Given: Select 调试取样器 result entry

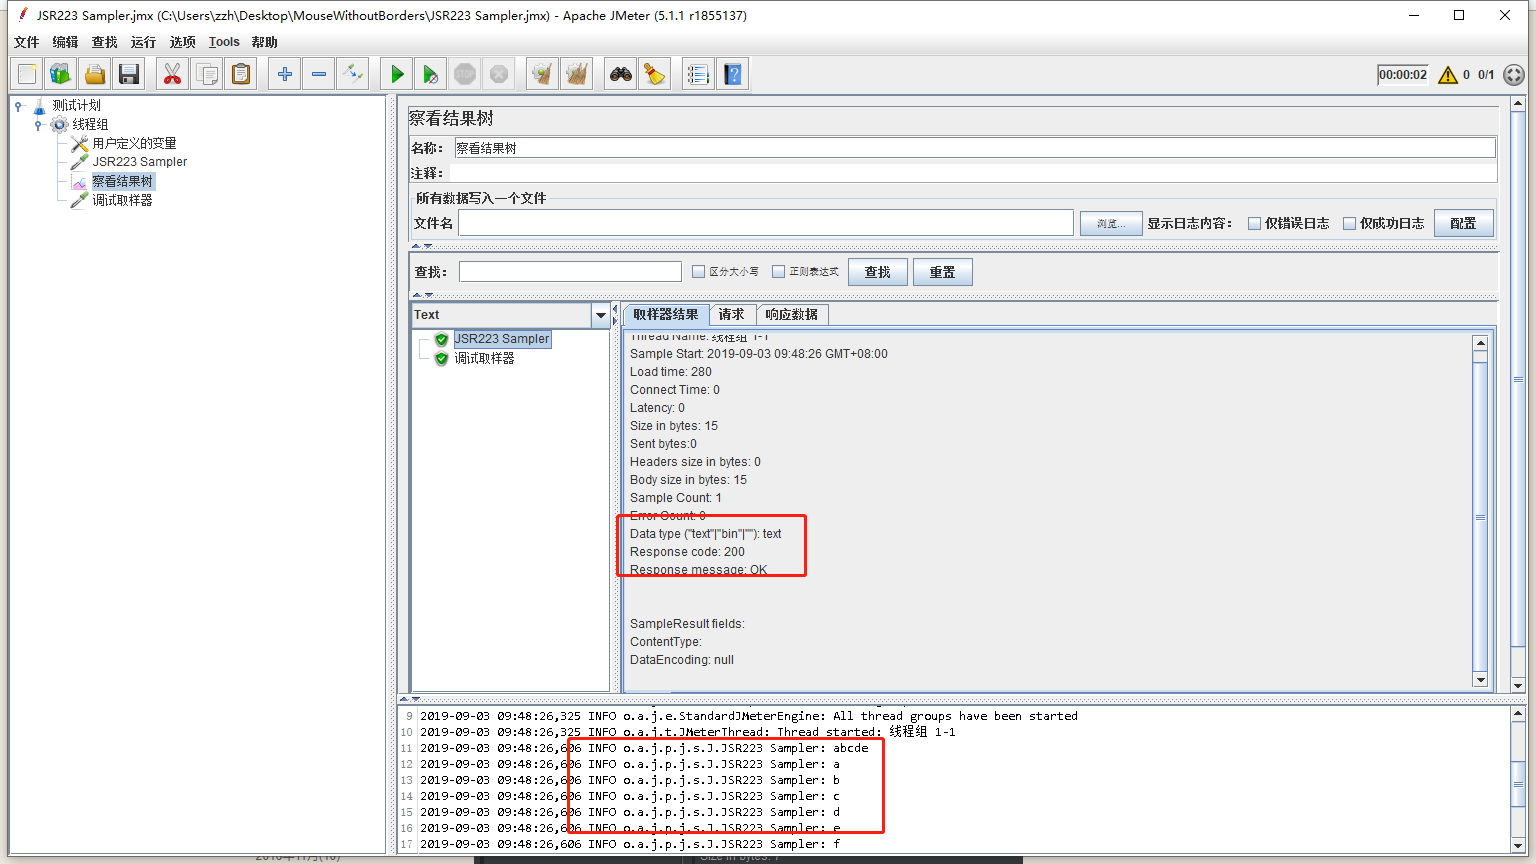Looking at the screenshot, I should (484, 358).
